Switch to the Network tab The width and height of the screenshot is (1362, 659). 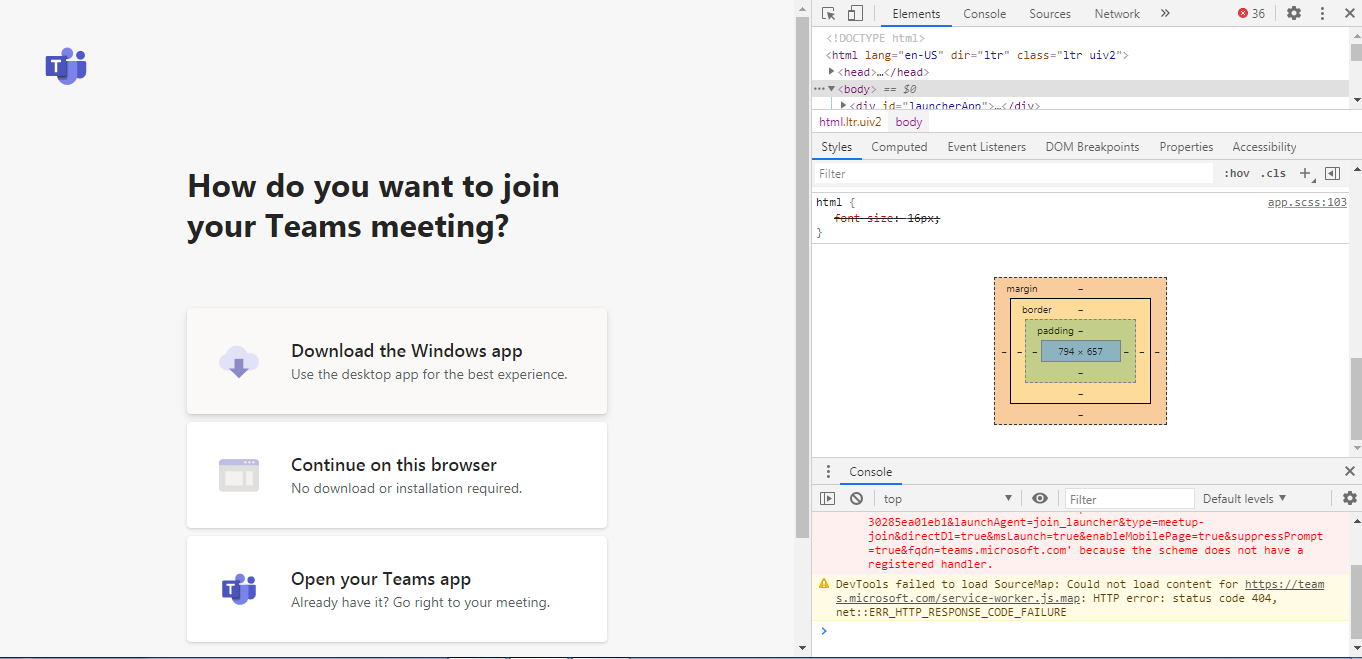1117,14
